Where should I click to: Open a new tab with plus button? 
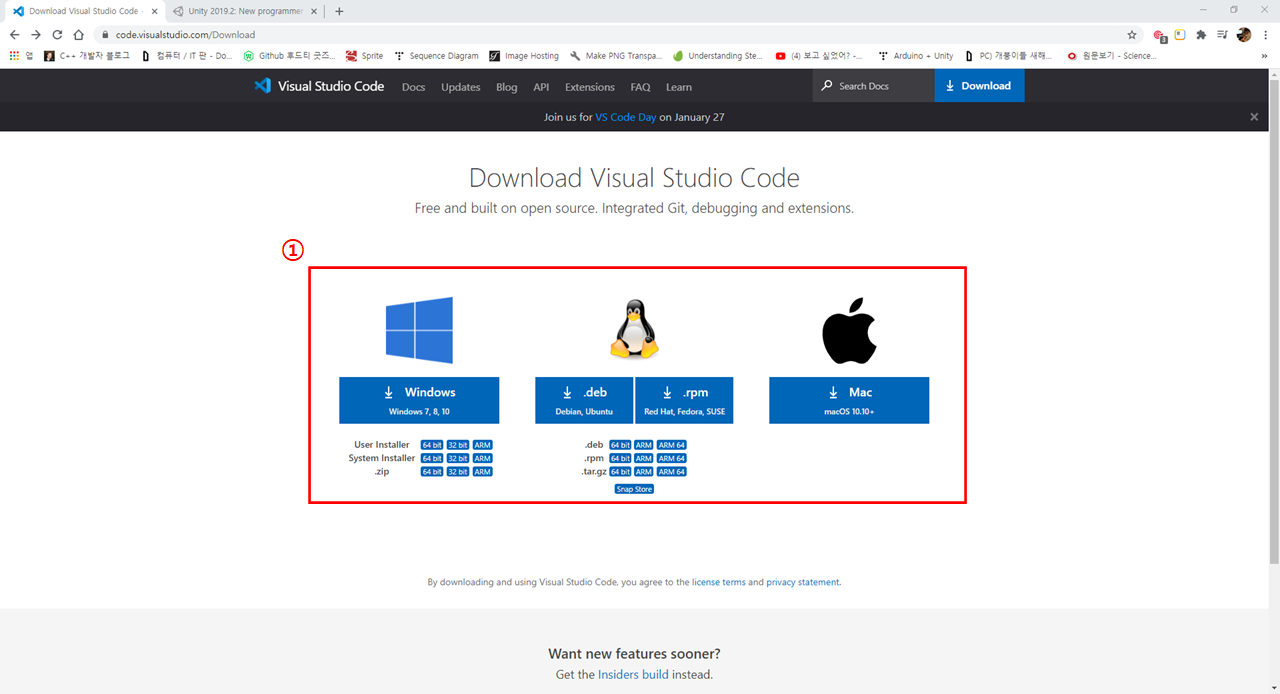(x=339, y=11)
